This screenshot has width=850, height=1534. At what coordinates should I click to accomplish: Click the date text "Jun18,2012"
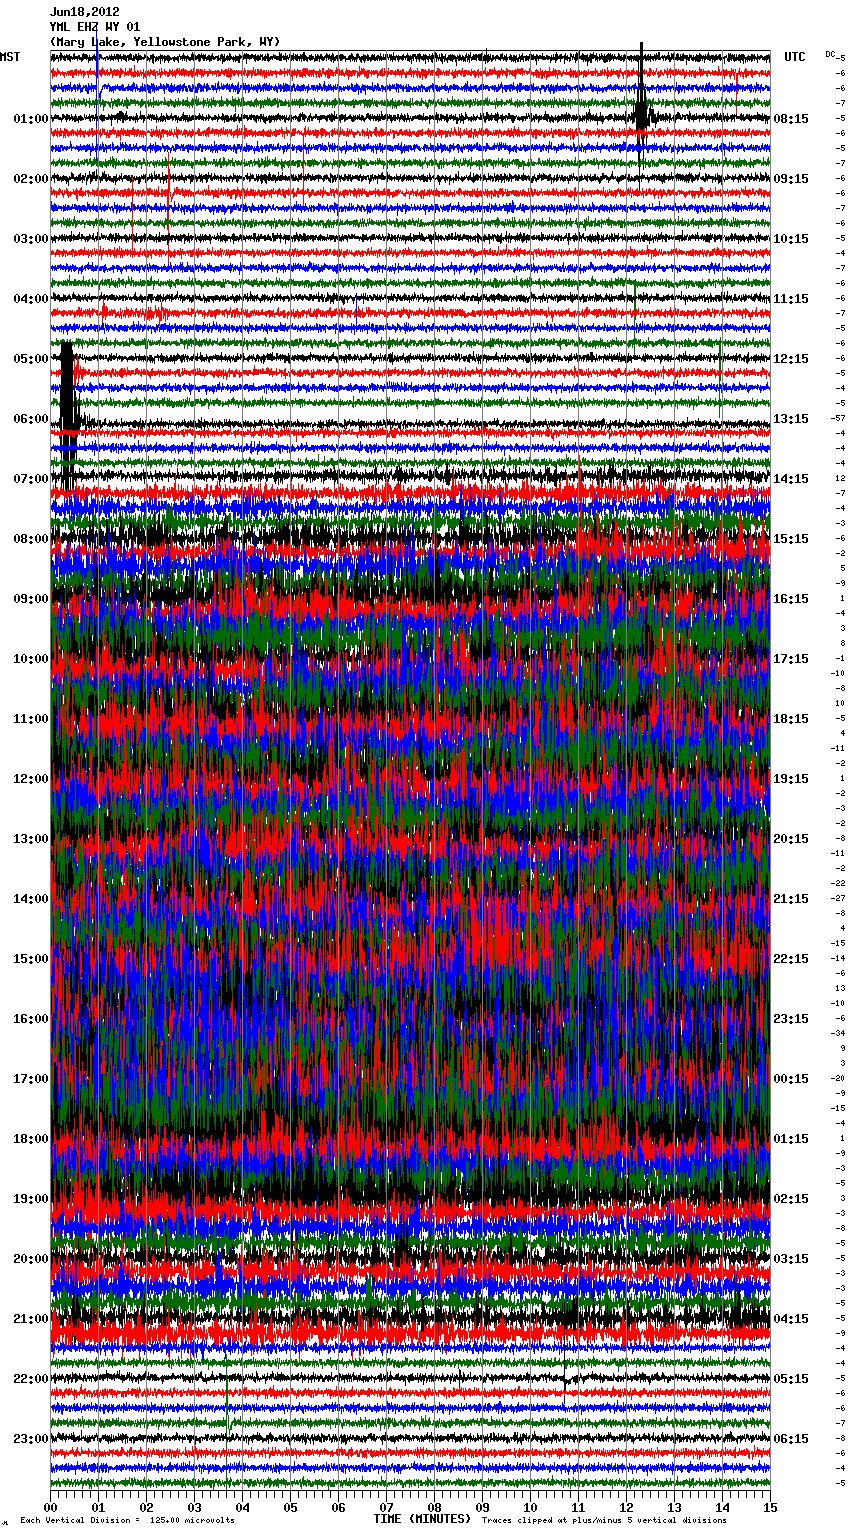[85, 12]
